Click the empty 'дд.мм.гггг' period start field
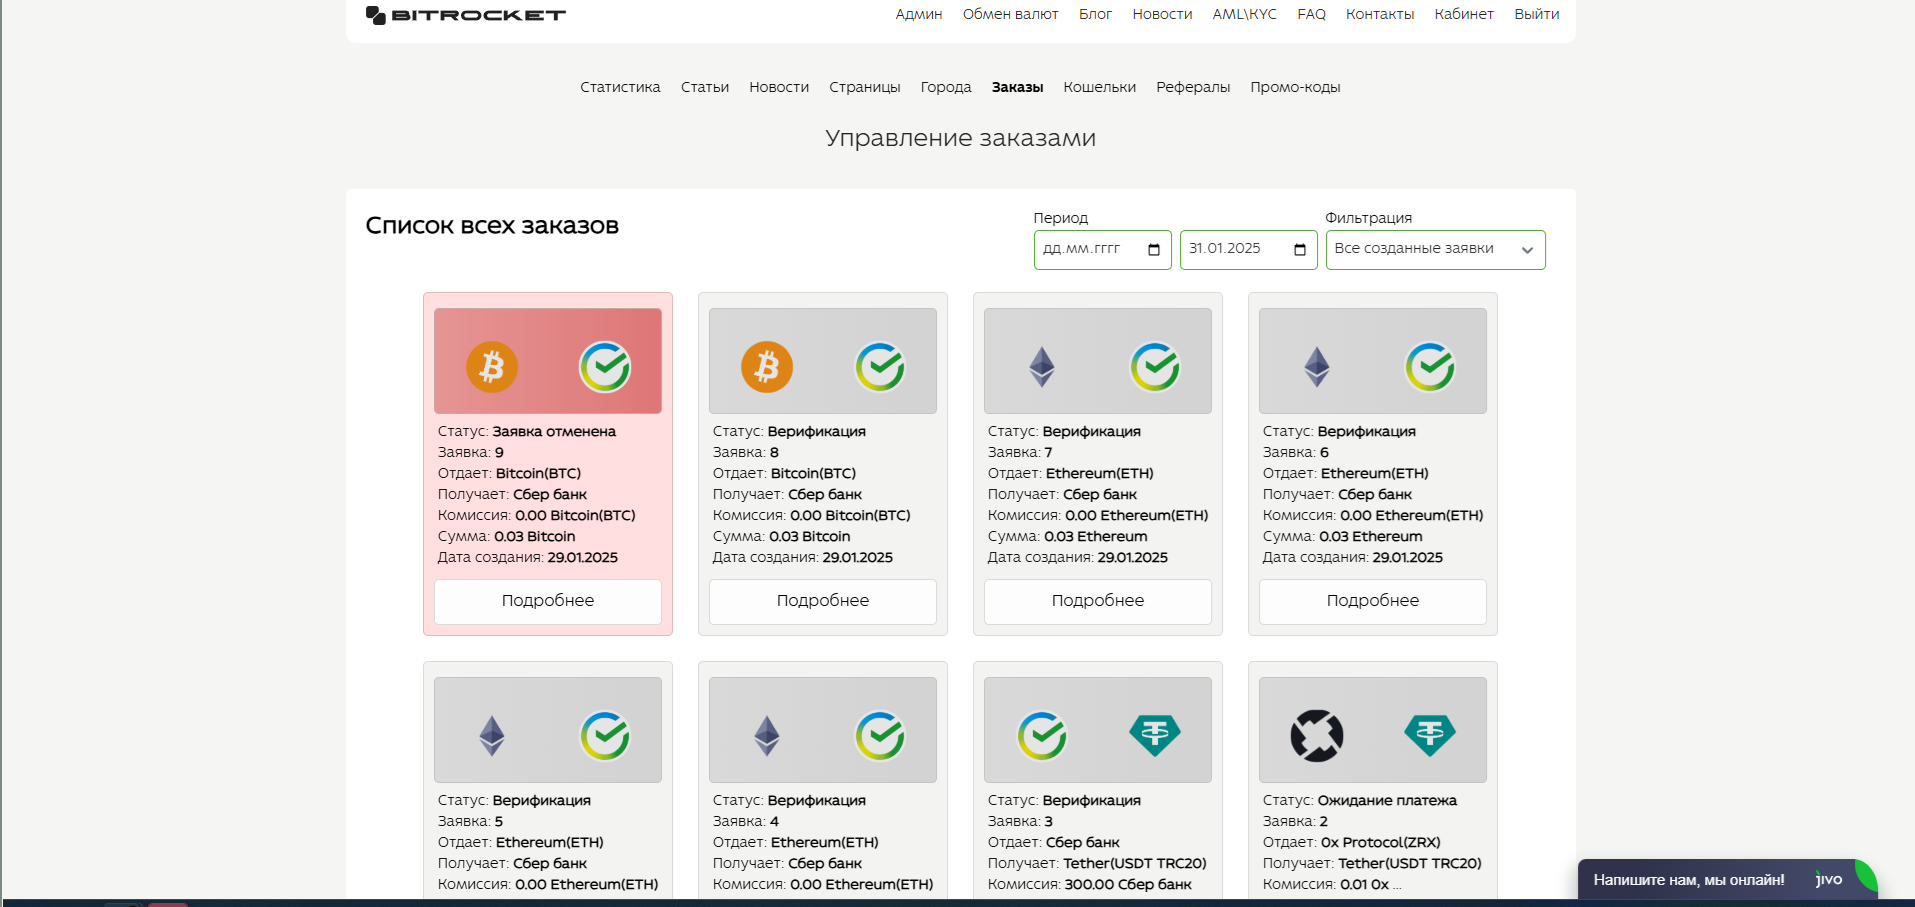The height and width of the screenshot is (907, 1915). tap(1085, 249)
